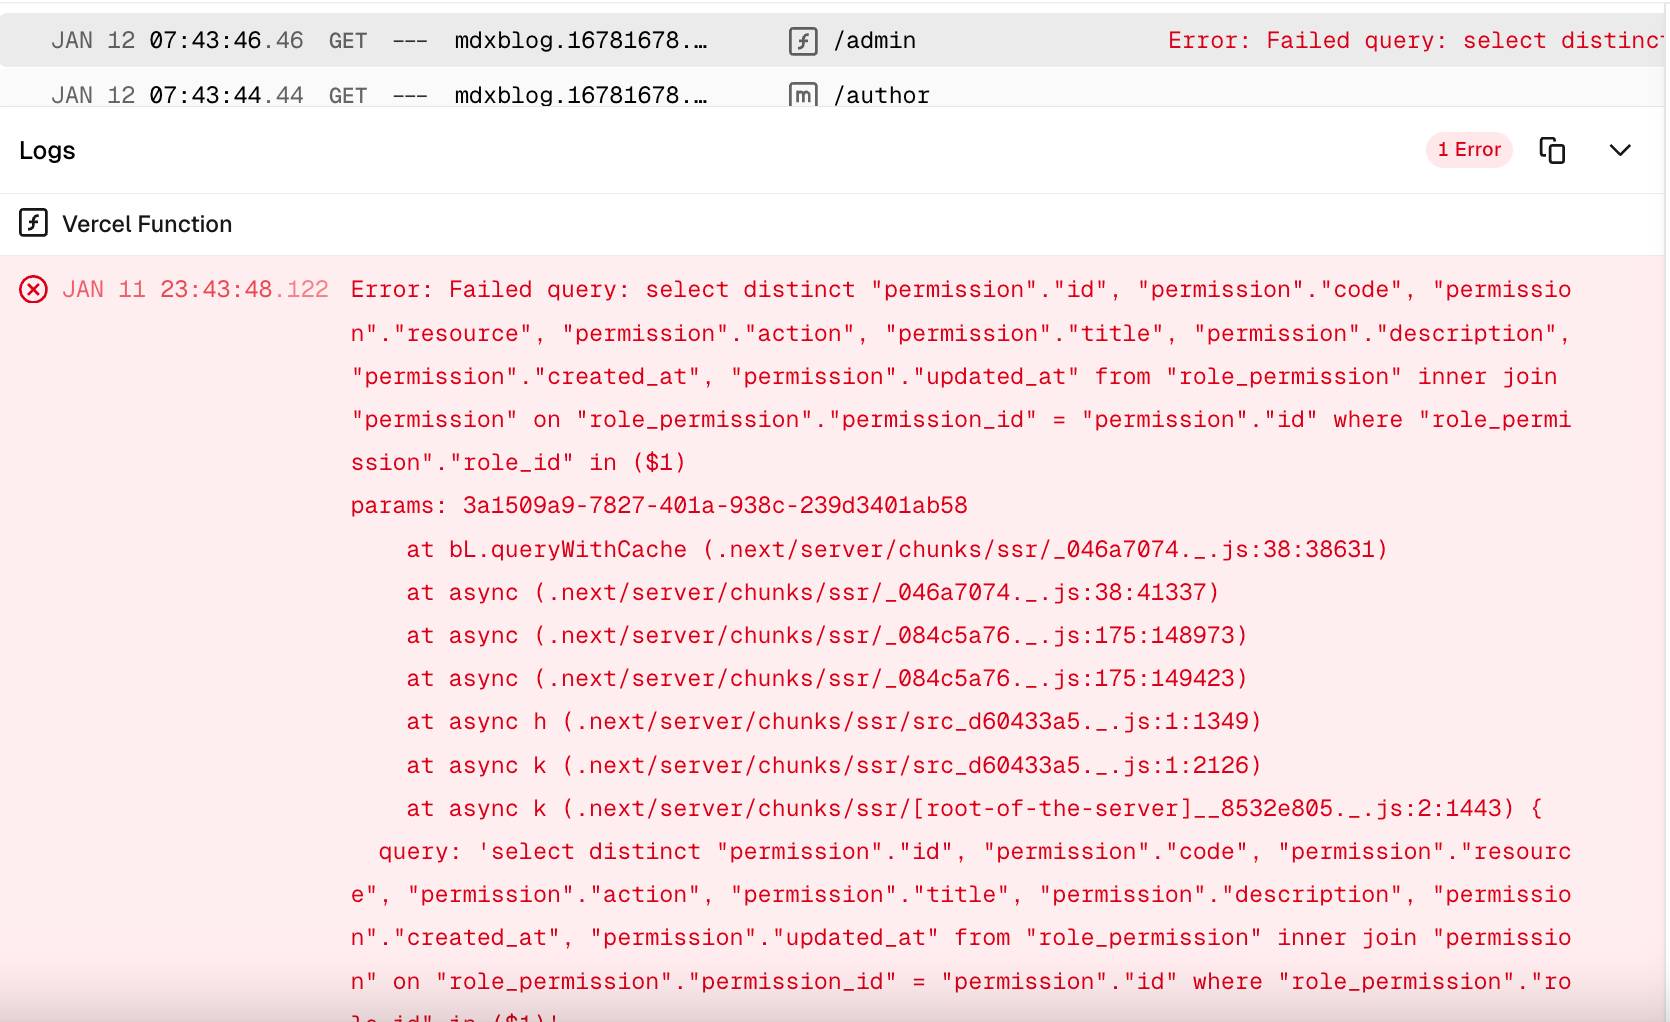Click the Vercel Function section icon

(34, 223)
